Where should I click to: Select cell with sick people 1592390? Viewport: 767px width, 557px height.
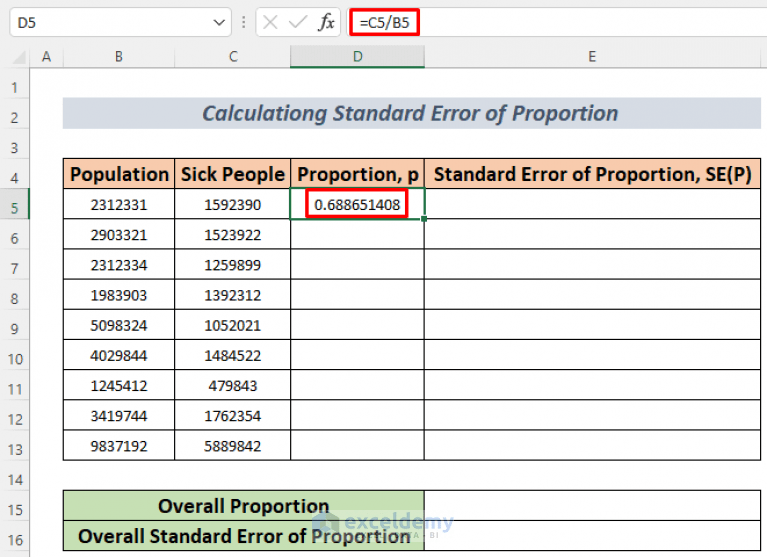click(x=233, y=204)
